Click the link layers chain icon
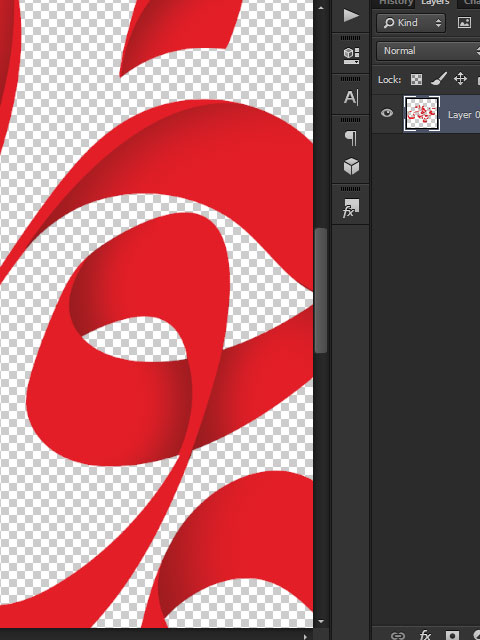 pos(398,636)
